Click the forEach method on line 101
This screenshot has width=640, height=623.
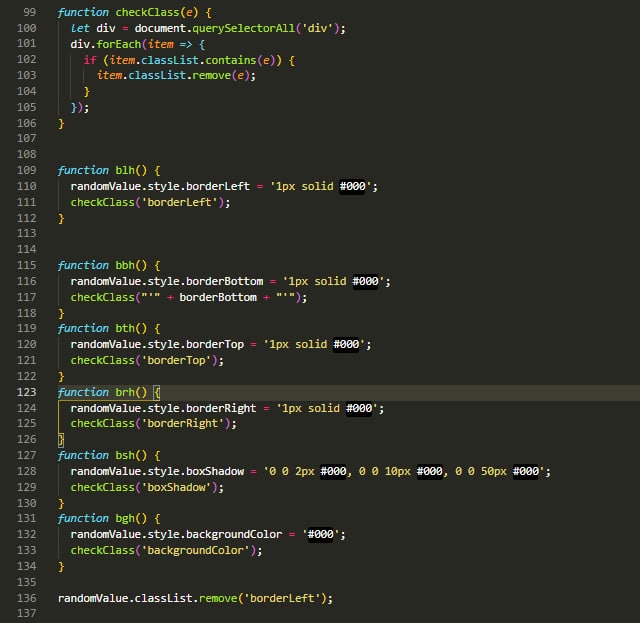click(119, 44)
